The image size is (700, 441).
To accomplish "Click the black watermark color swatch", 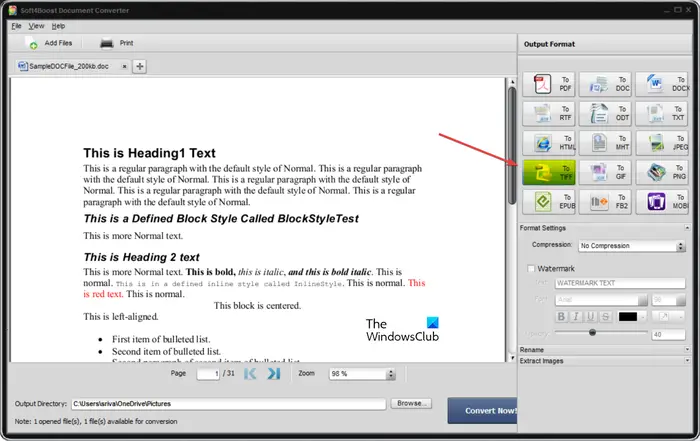I will 628,316.
